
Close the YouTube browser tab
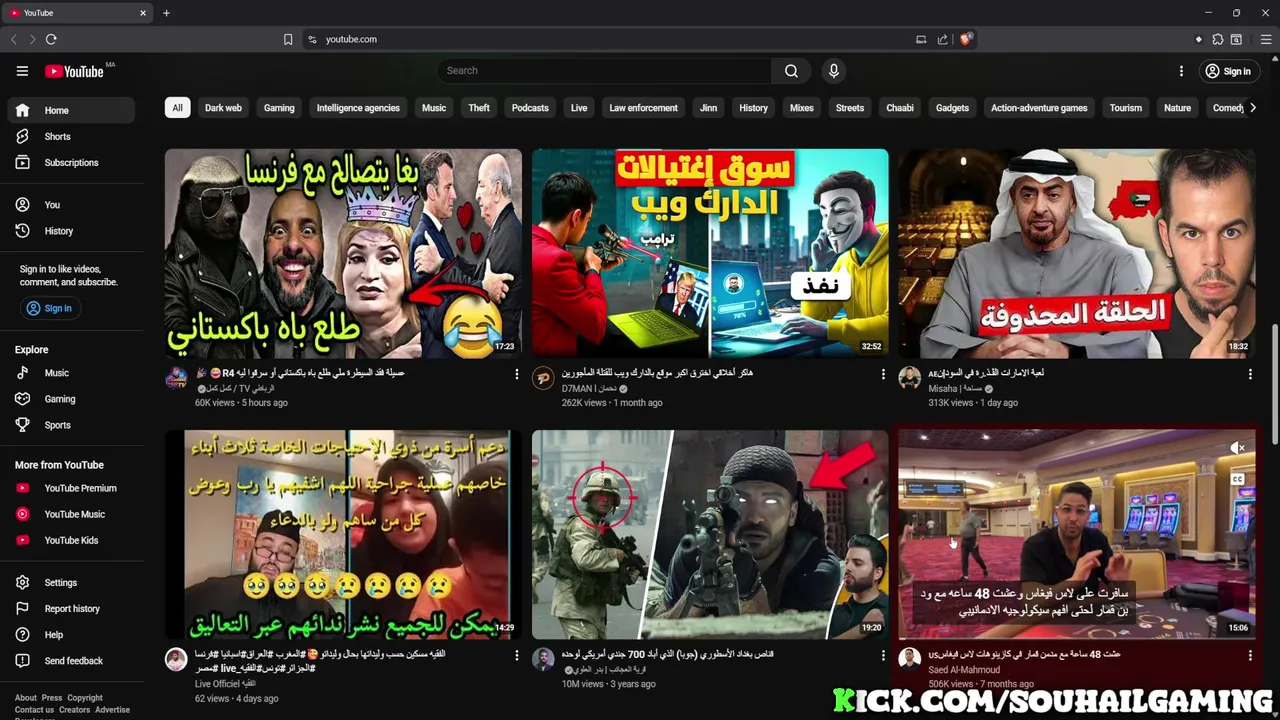[x=143, y=13]
